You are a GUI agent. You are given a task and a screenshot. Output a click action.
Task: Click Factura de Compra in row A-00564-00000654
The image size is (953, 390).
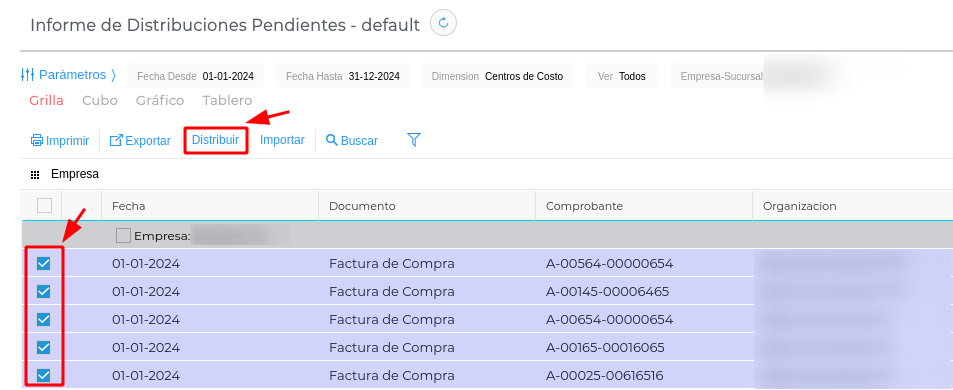[392, 264]
